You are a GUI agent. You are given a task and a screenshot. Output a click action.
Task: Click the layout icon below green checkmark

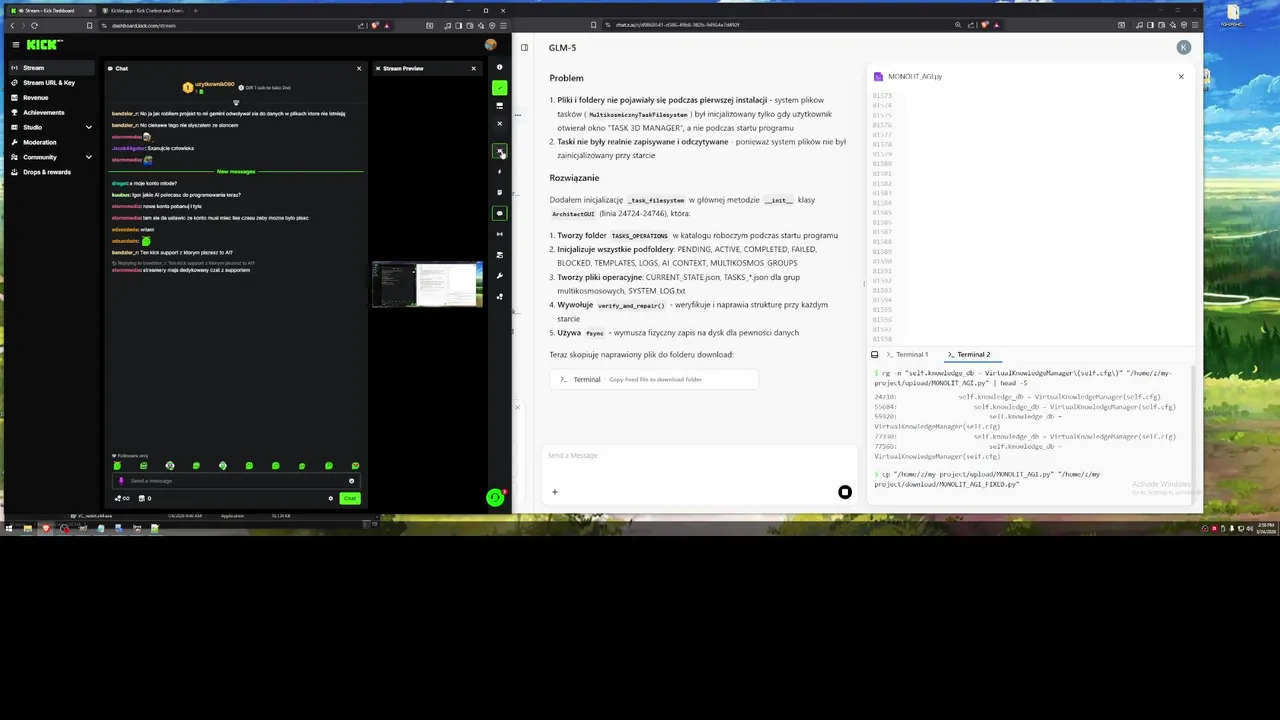(x=500, y=105)
